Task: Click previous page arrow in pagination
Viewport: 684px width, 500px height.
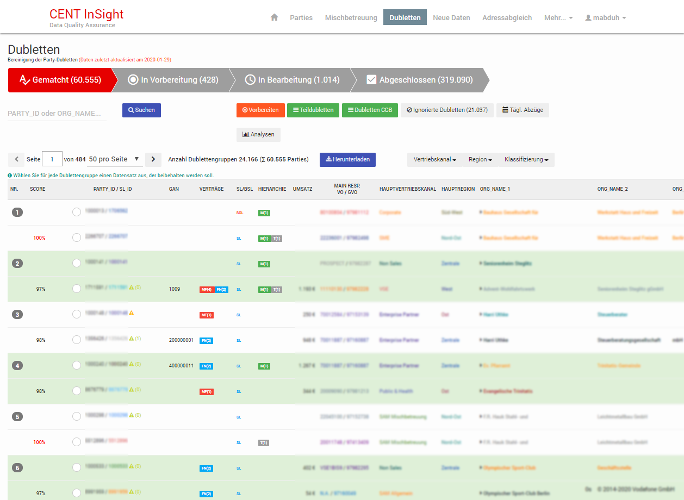Action: 16,159
